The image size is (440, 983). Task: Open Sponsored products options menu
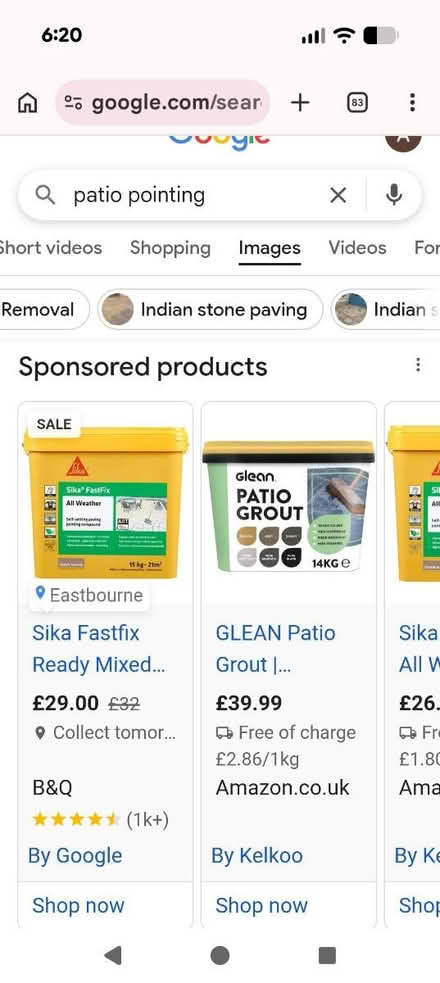[x=418, y=365]
